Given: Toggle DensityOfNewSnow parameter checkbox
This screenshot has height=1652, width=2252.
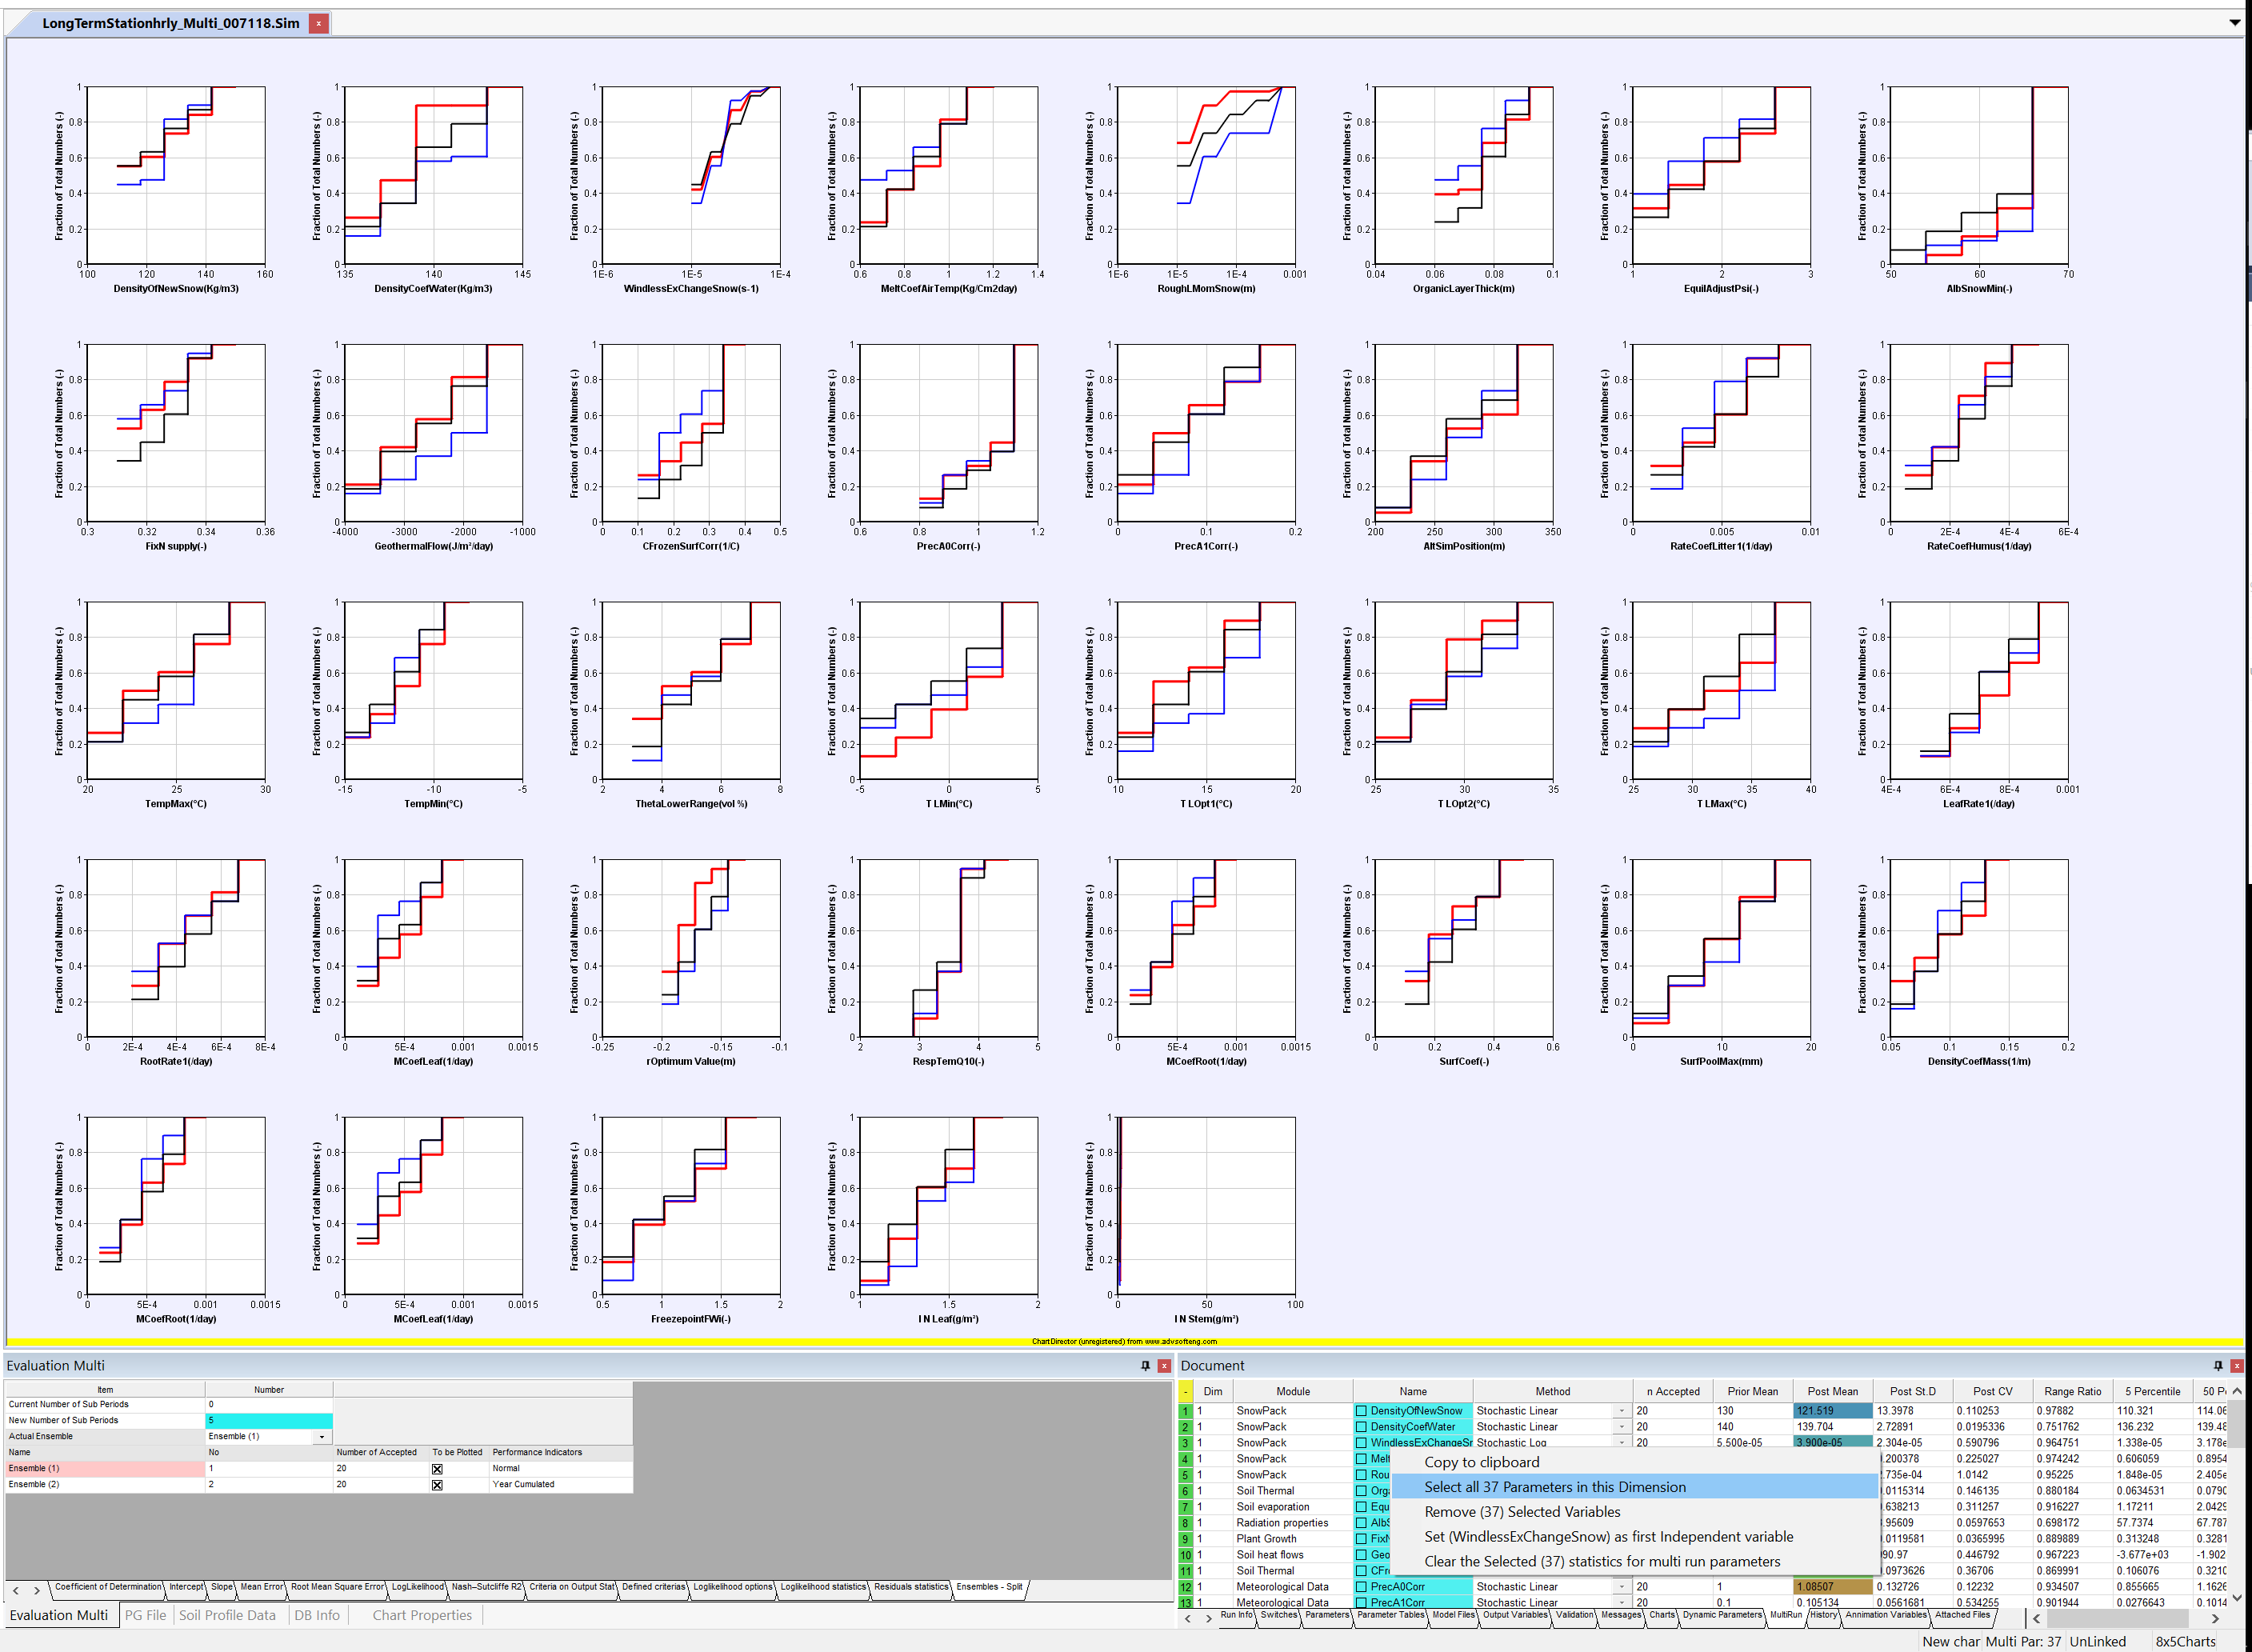Looking at the screenshot, I should (x=1361, y=1411).
